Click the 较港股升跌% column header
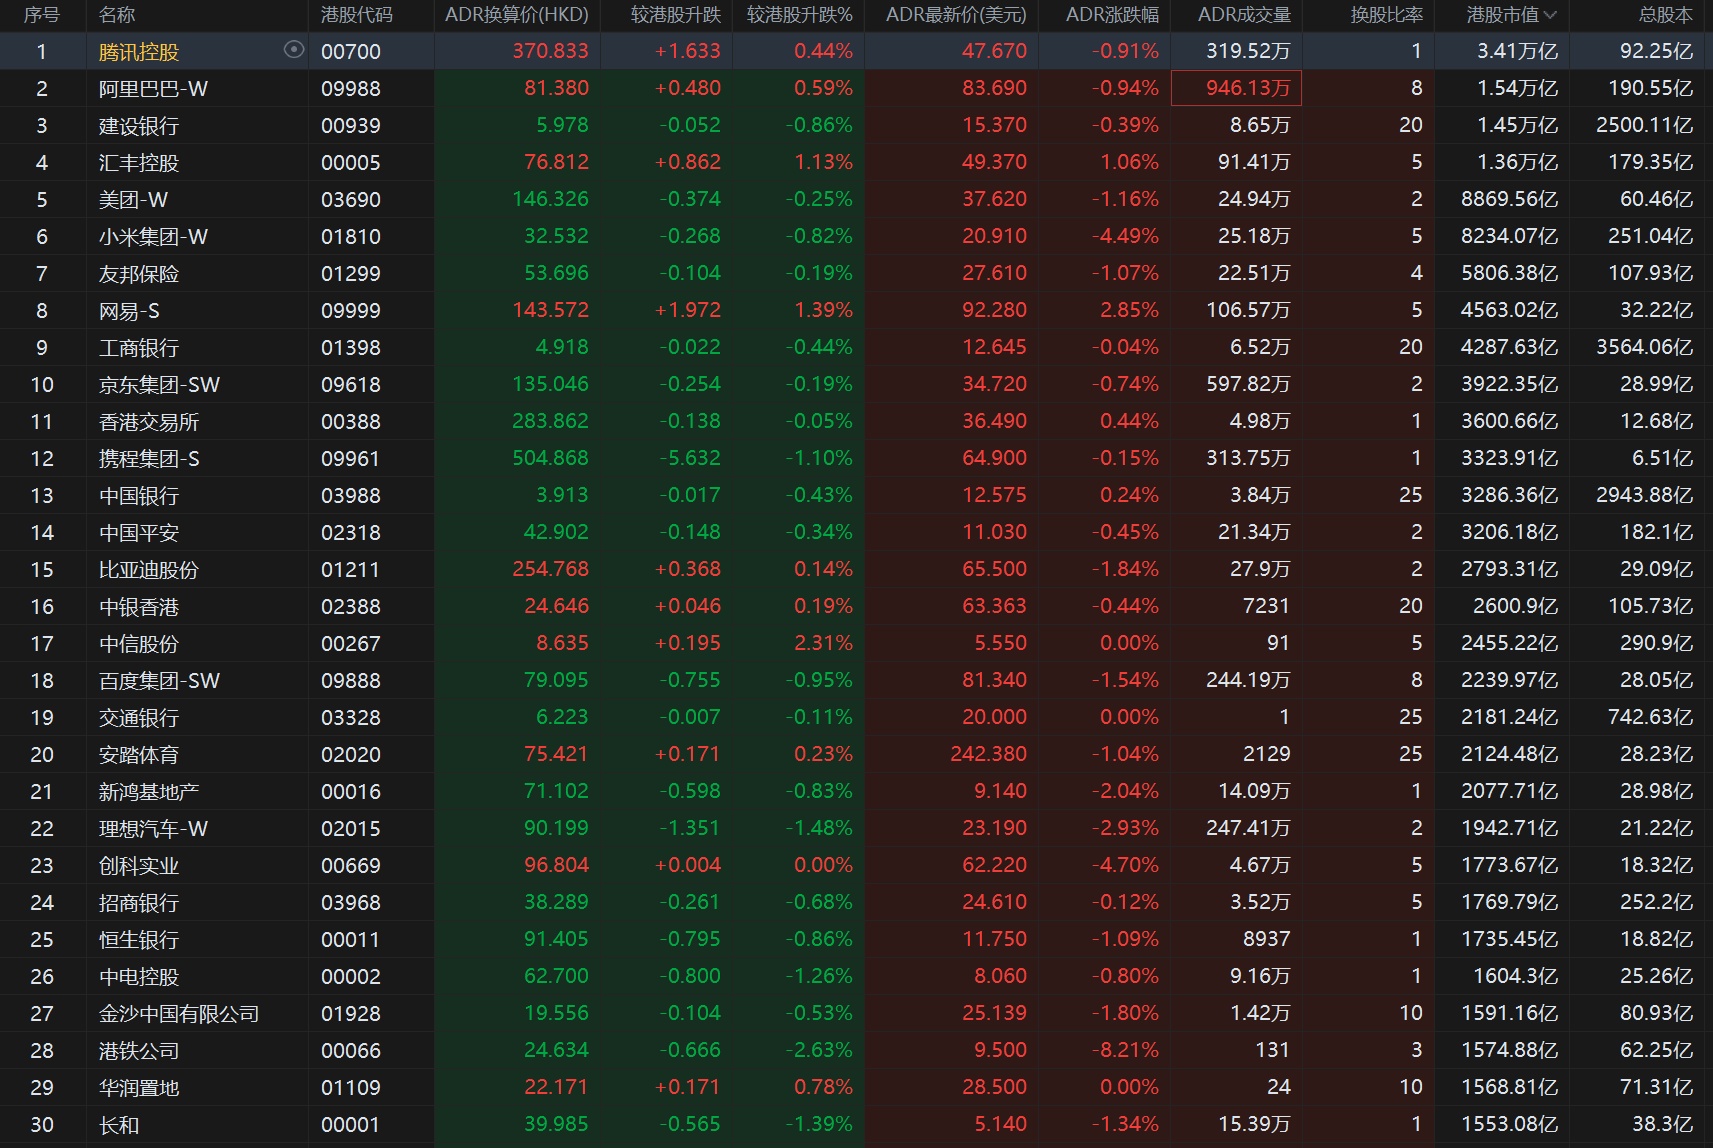This screenshot has height=1148, width=1713. coord(799,15)
